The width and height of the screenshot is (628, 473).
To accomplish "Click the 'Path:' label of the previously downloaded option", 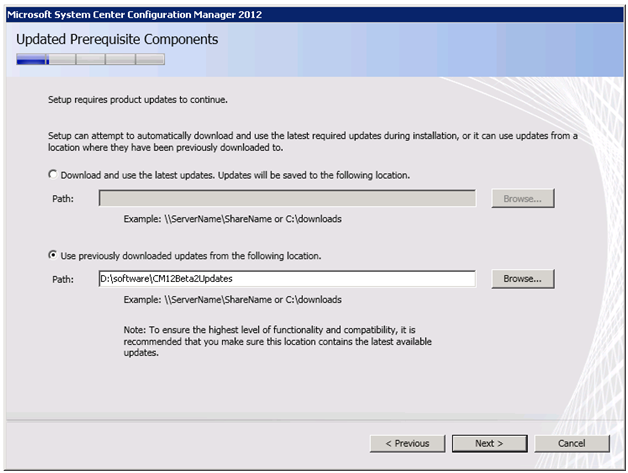I will point(63,279).
